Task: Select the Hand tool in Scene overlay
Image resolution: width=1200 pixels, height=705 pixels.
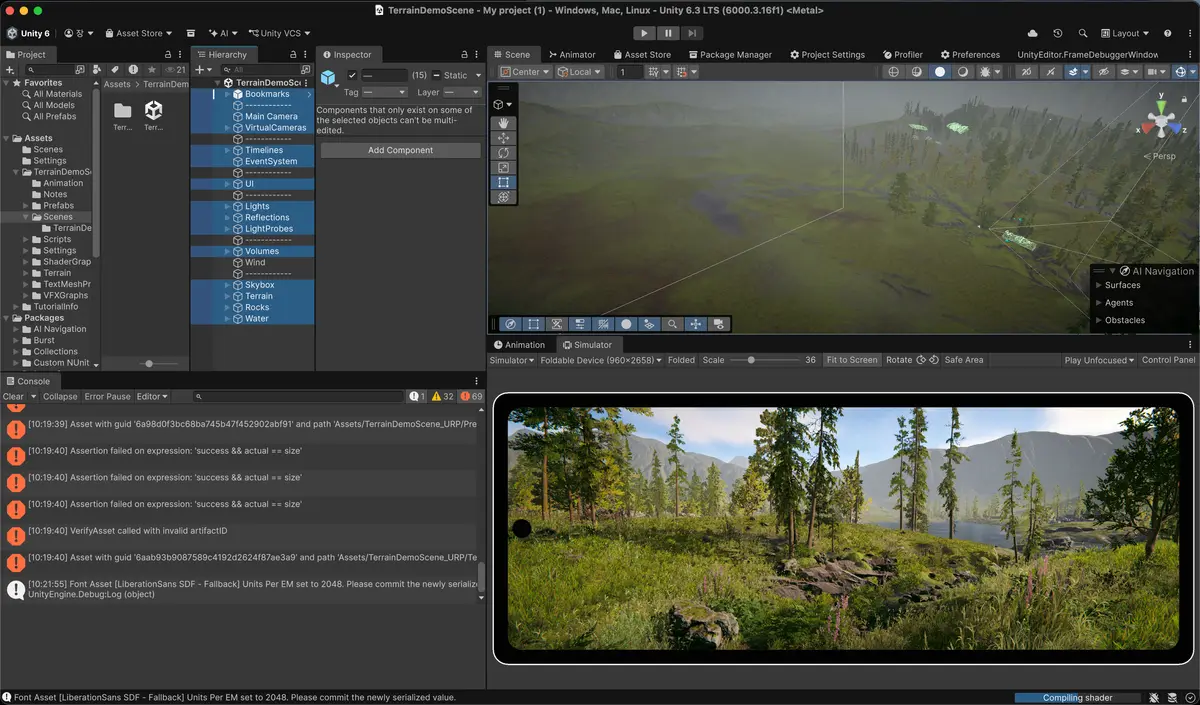Action: coord(503,123)
